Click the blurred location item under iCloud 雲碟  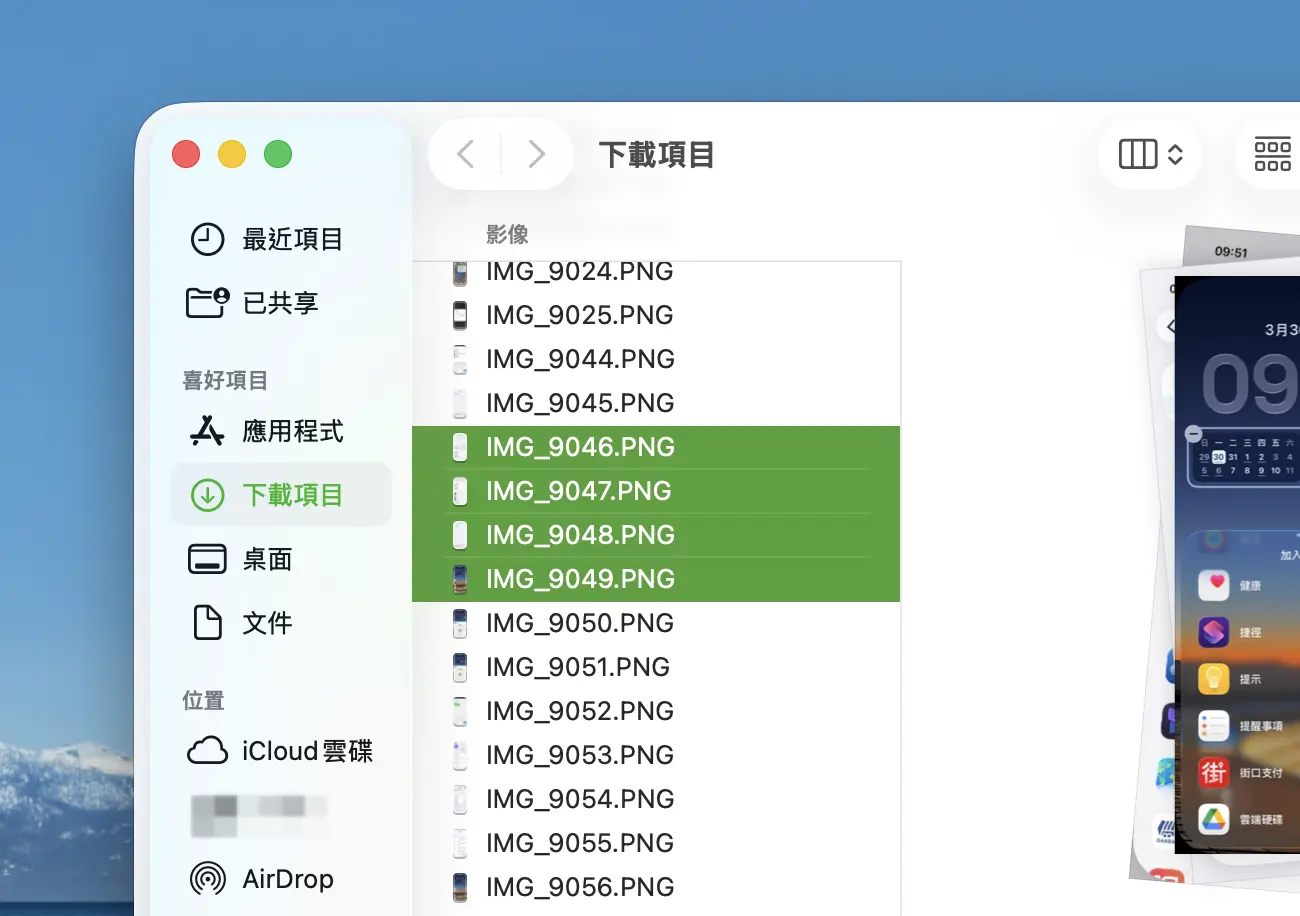[260, 815]
